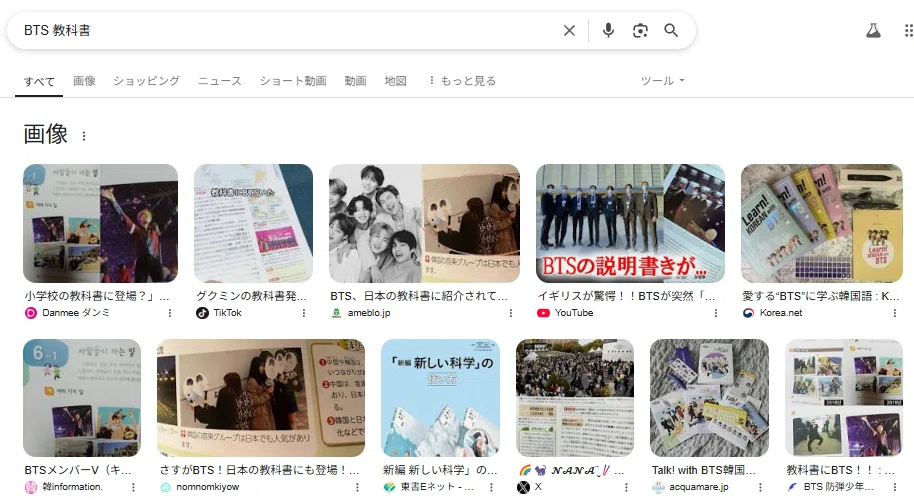This screenshot has height=503, width=914.
Task: Open options menu beside 画像 heading
Action: 84,136
